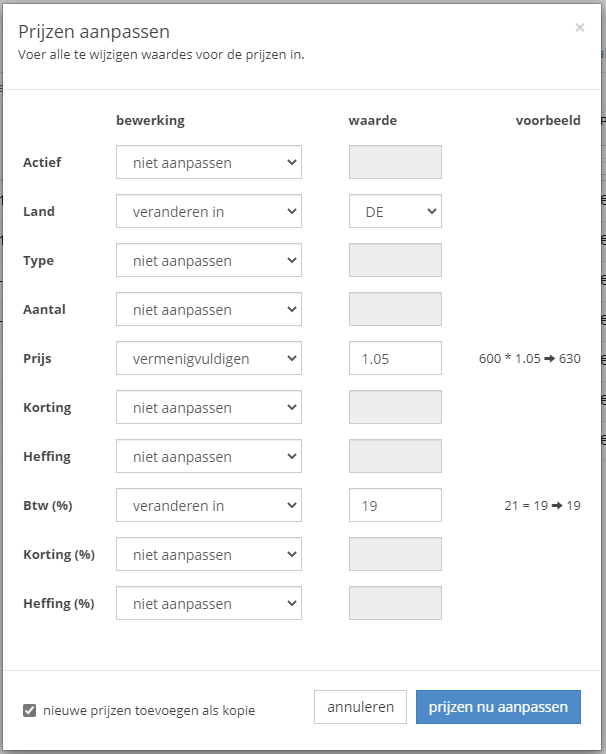Click the Land row label
Image resolution: width=606 pixels, height=754 pixels.
(x=39, y=212)
